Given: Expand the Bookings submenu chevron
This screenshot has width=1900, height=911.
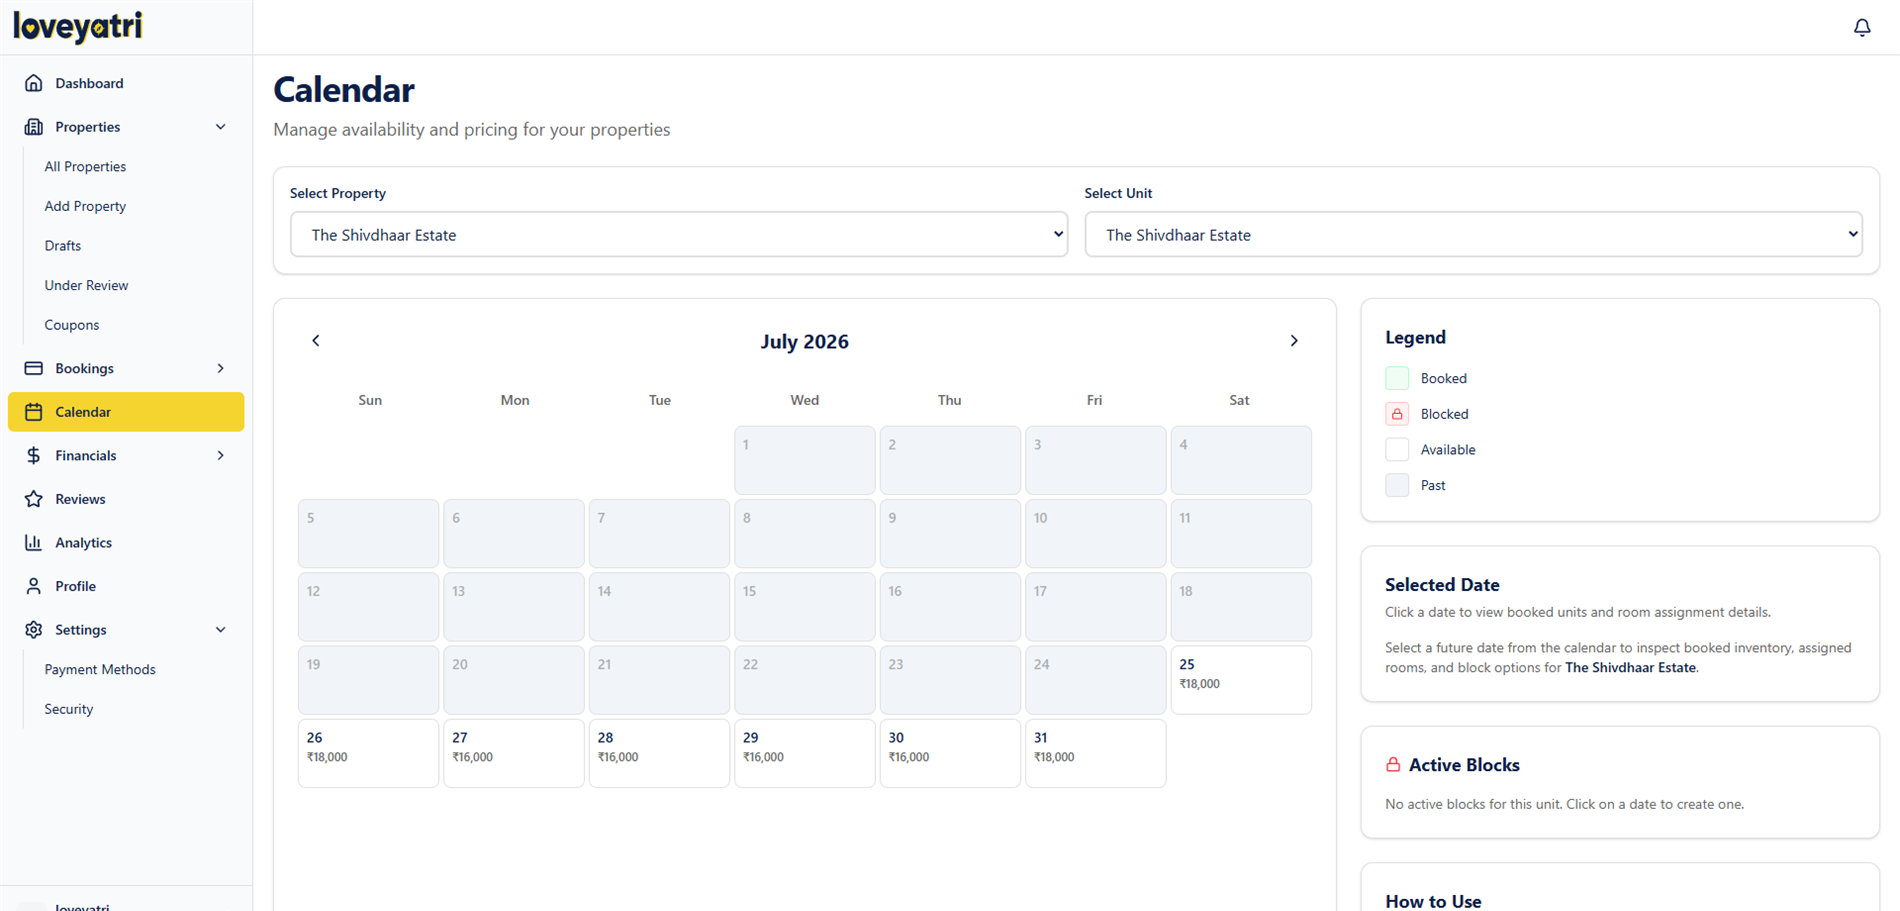Looking at the screenshot, I should coord(221,368).
